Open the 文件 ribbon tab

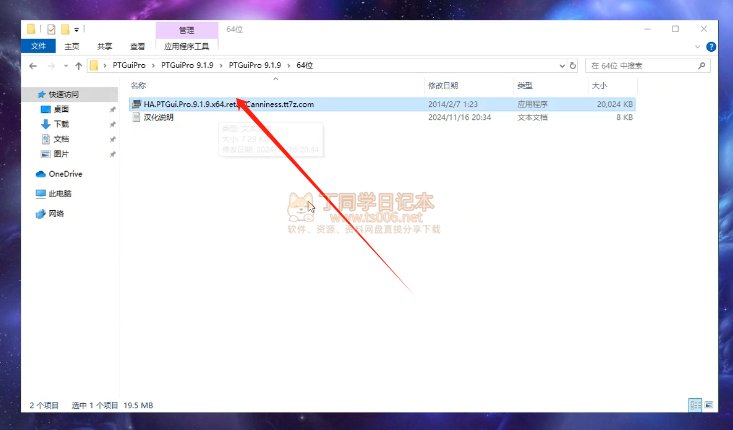coord(38,46)
